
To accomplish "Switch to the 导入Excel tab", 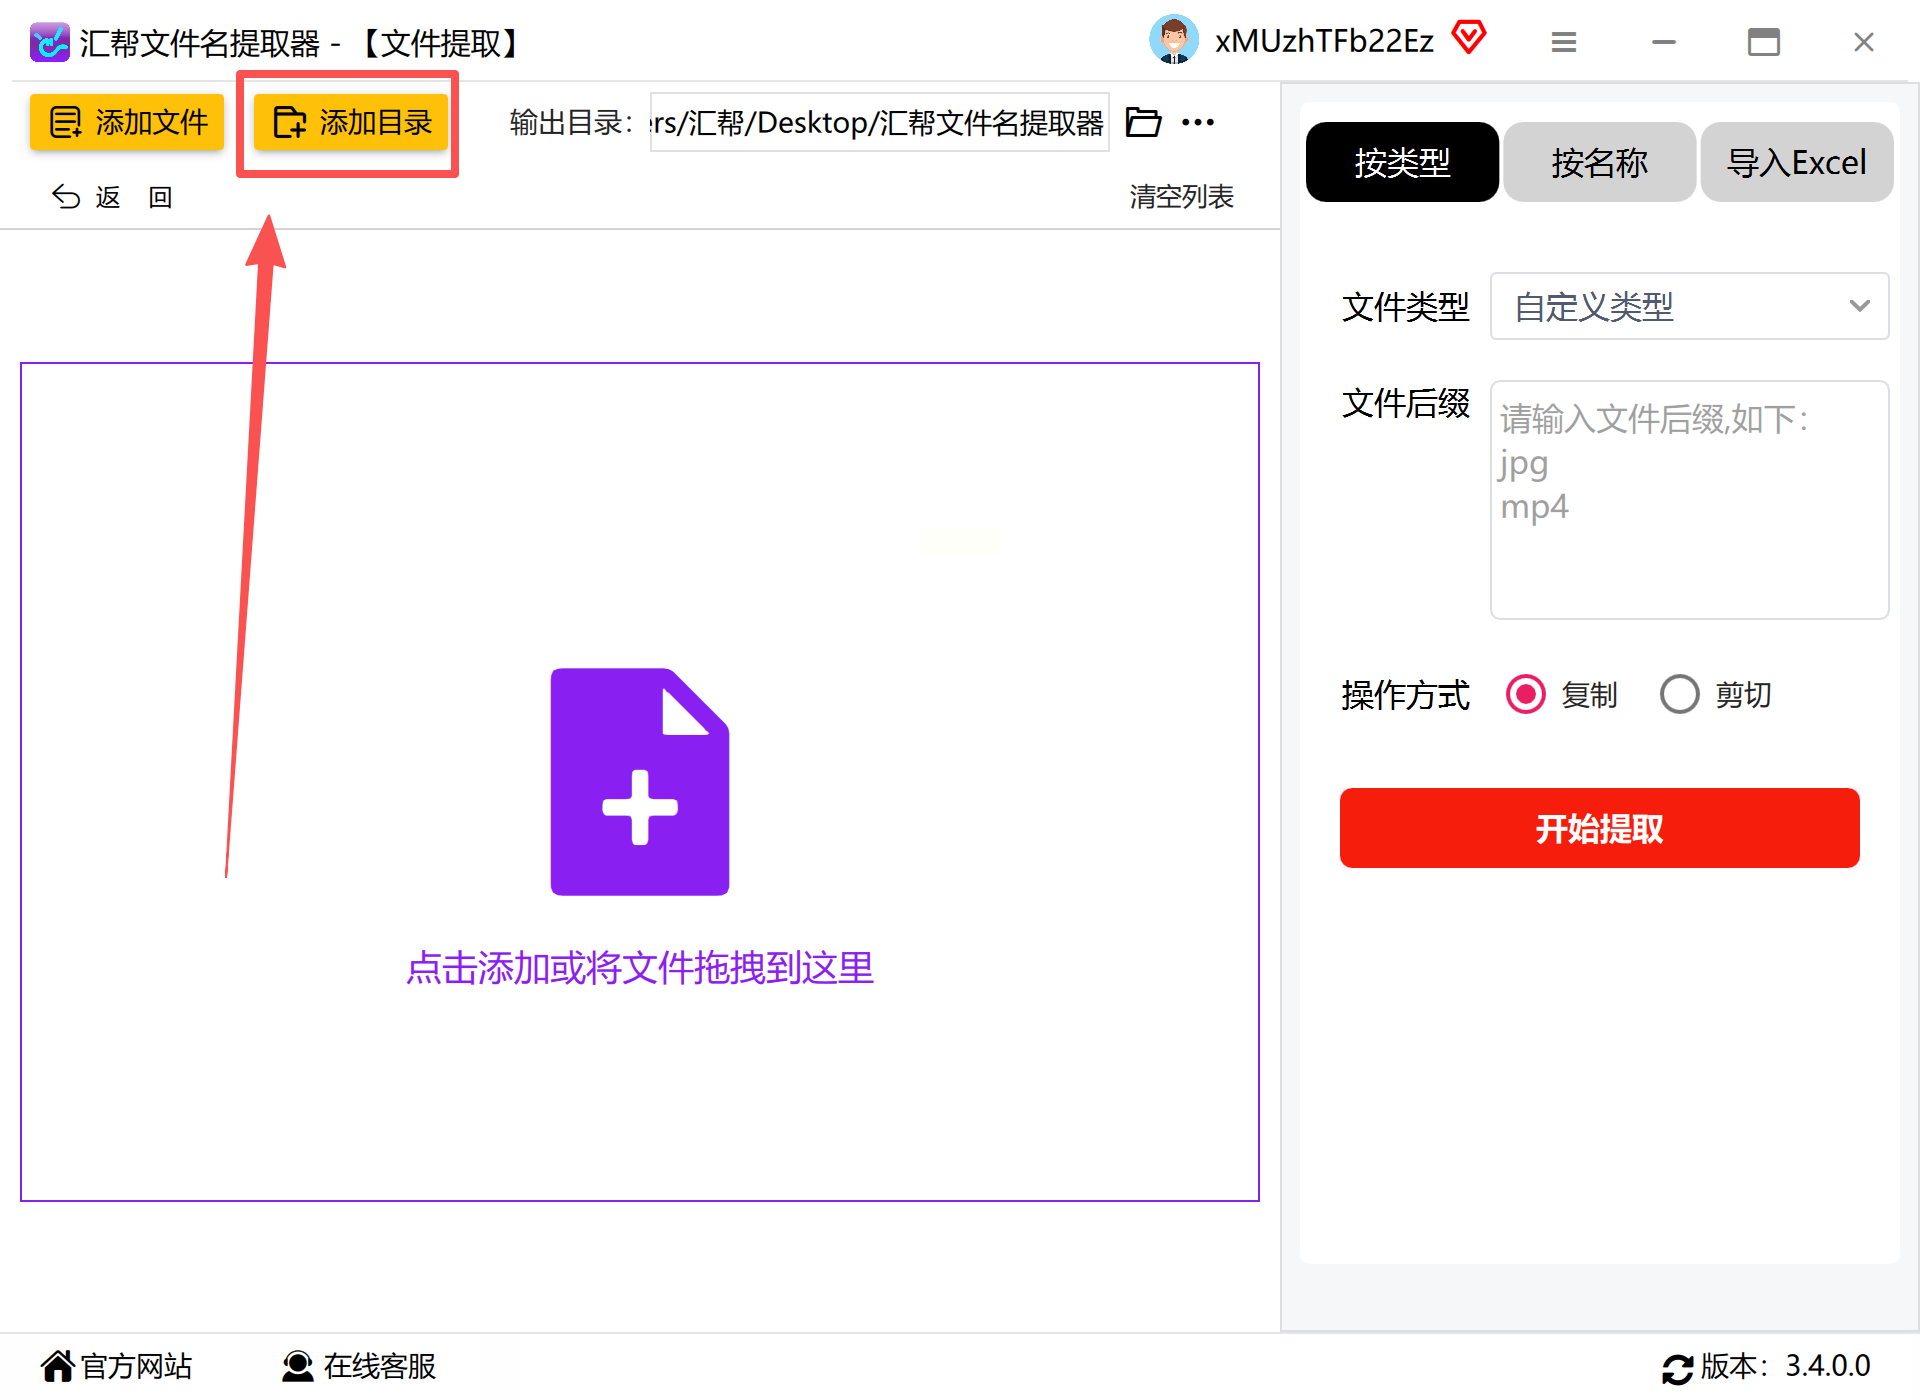I will 1796,162.
